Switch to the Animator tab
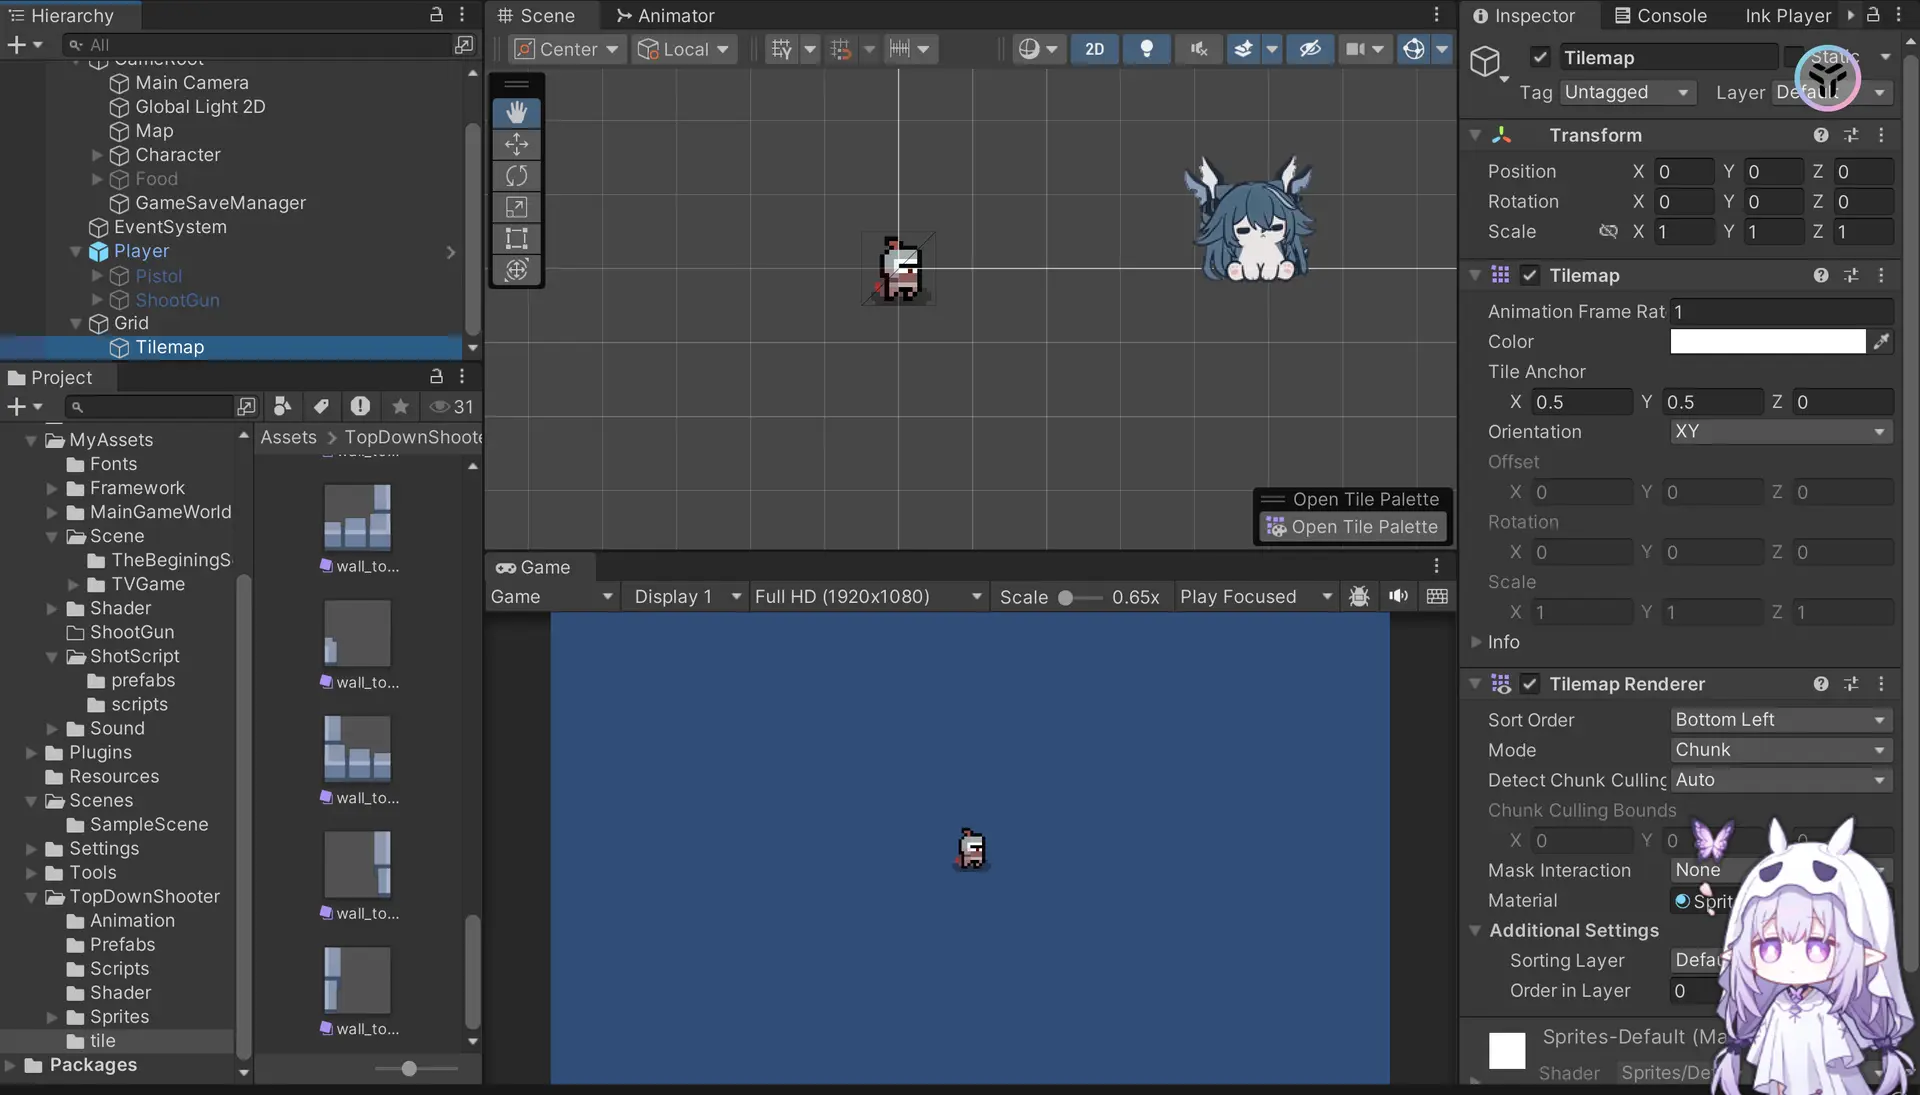This screenshot has height=1095, width=1920. tap(665, 16)
